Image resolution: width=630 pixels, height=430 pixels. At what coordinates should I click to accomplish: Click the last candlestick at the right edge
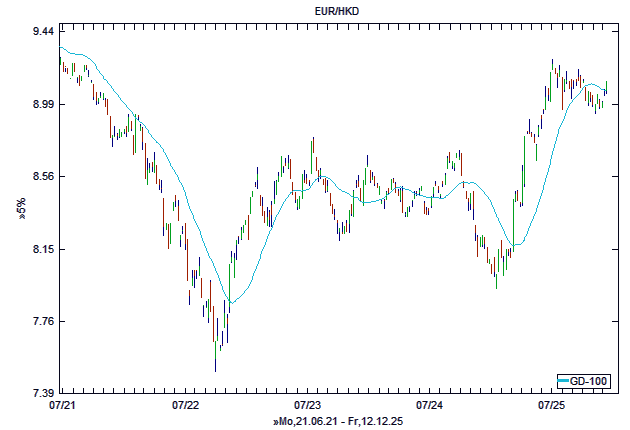[606, 88]
